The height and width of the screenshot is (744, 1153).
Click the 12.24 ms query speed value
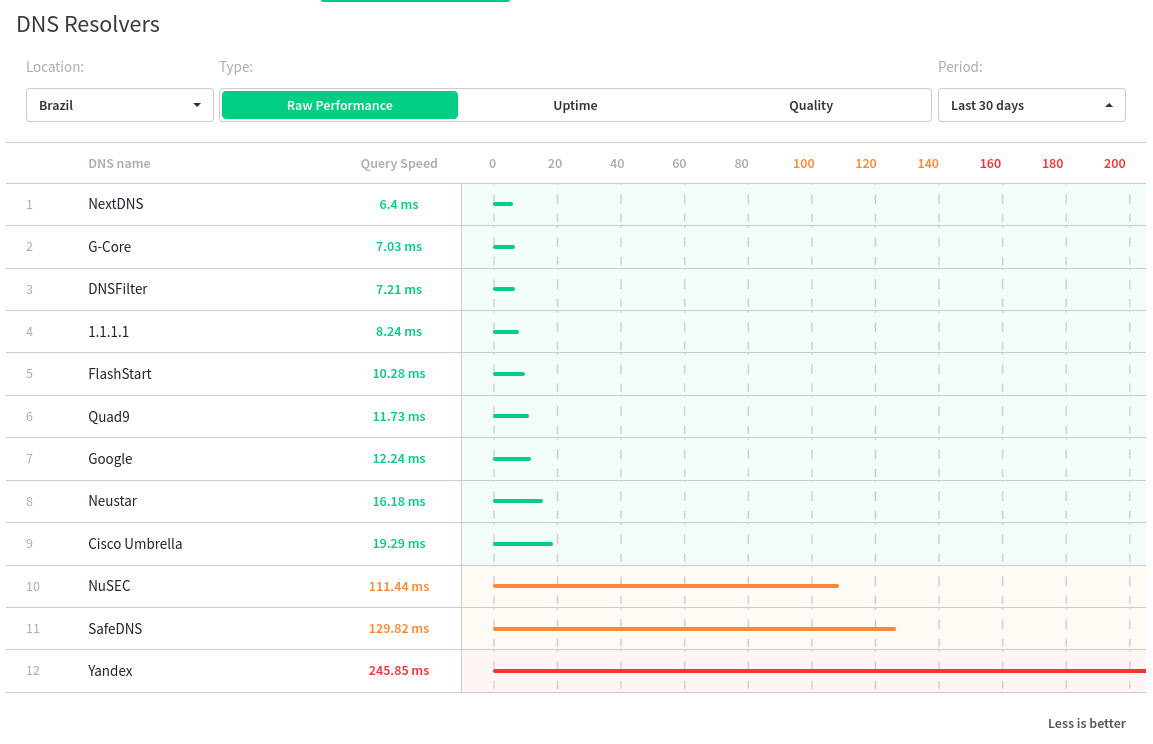(x=399, y=459)
